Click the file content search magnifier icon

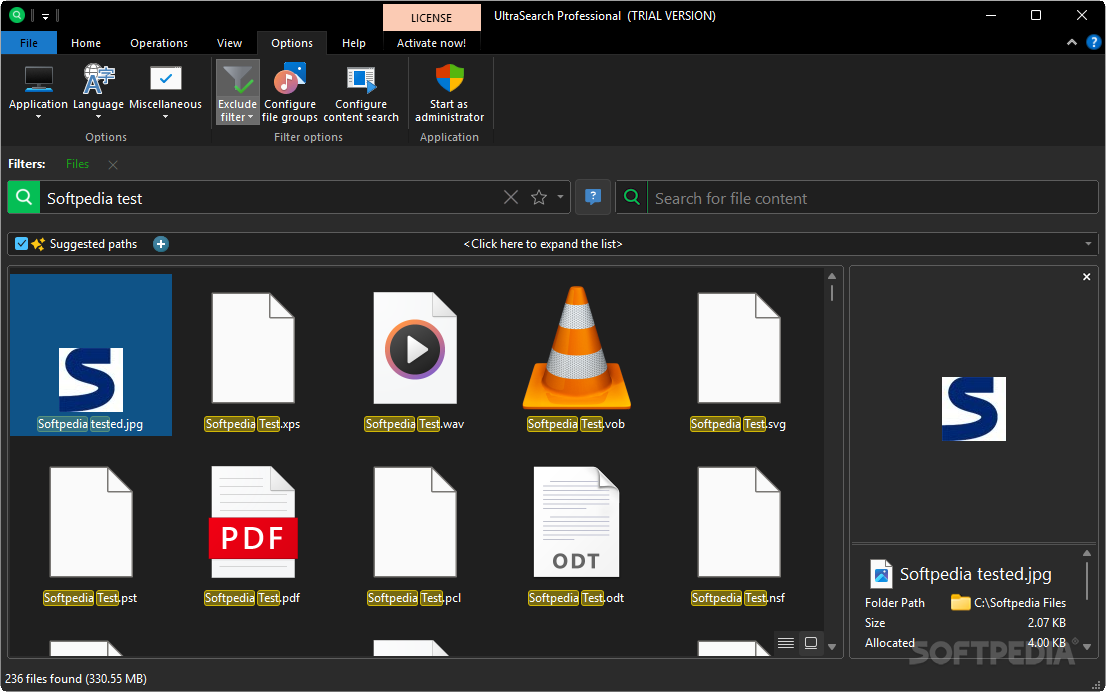click(632, 198)
